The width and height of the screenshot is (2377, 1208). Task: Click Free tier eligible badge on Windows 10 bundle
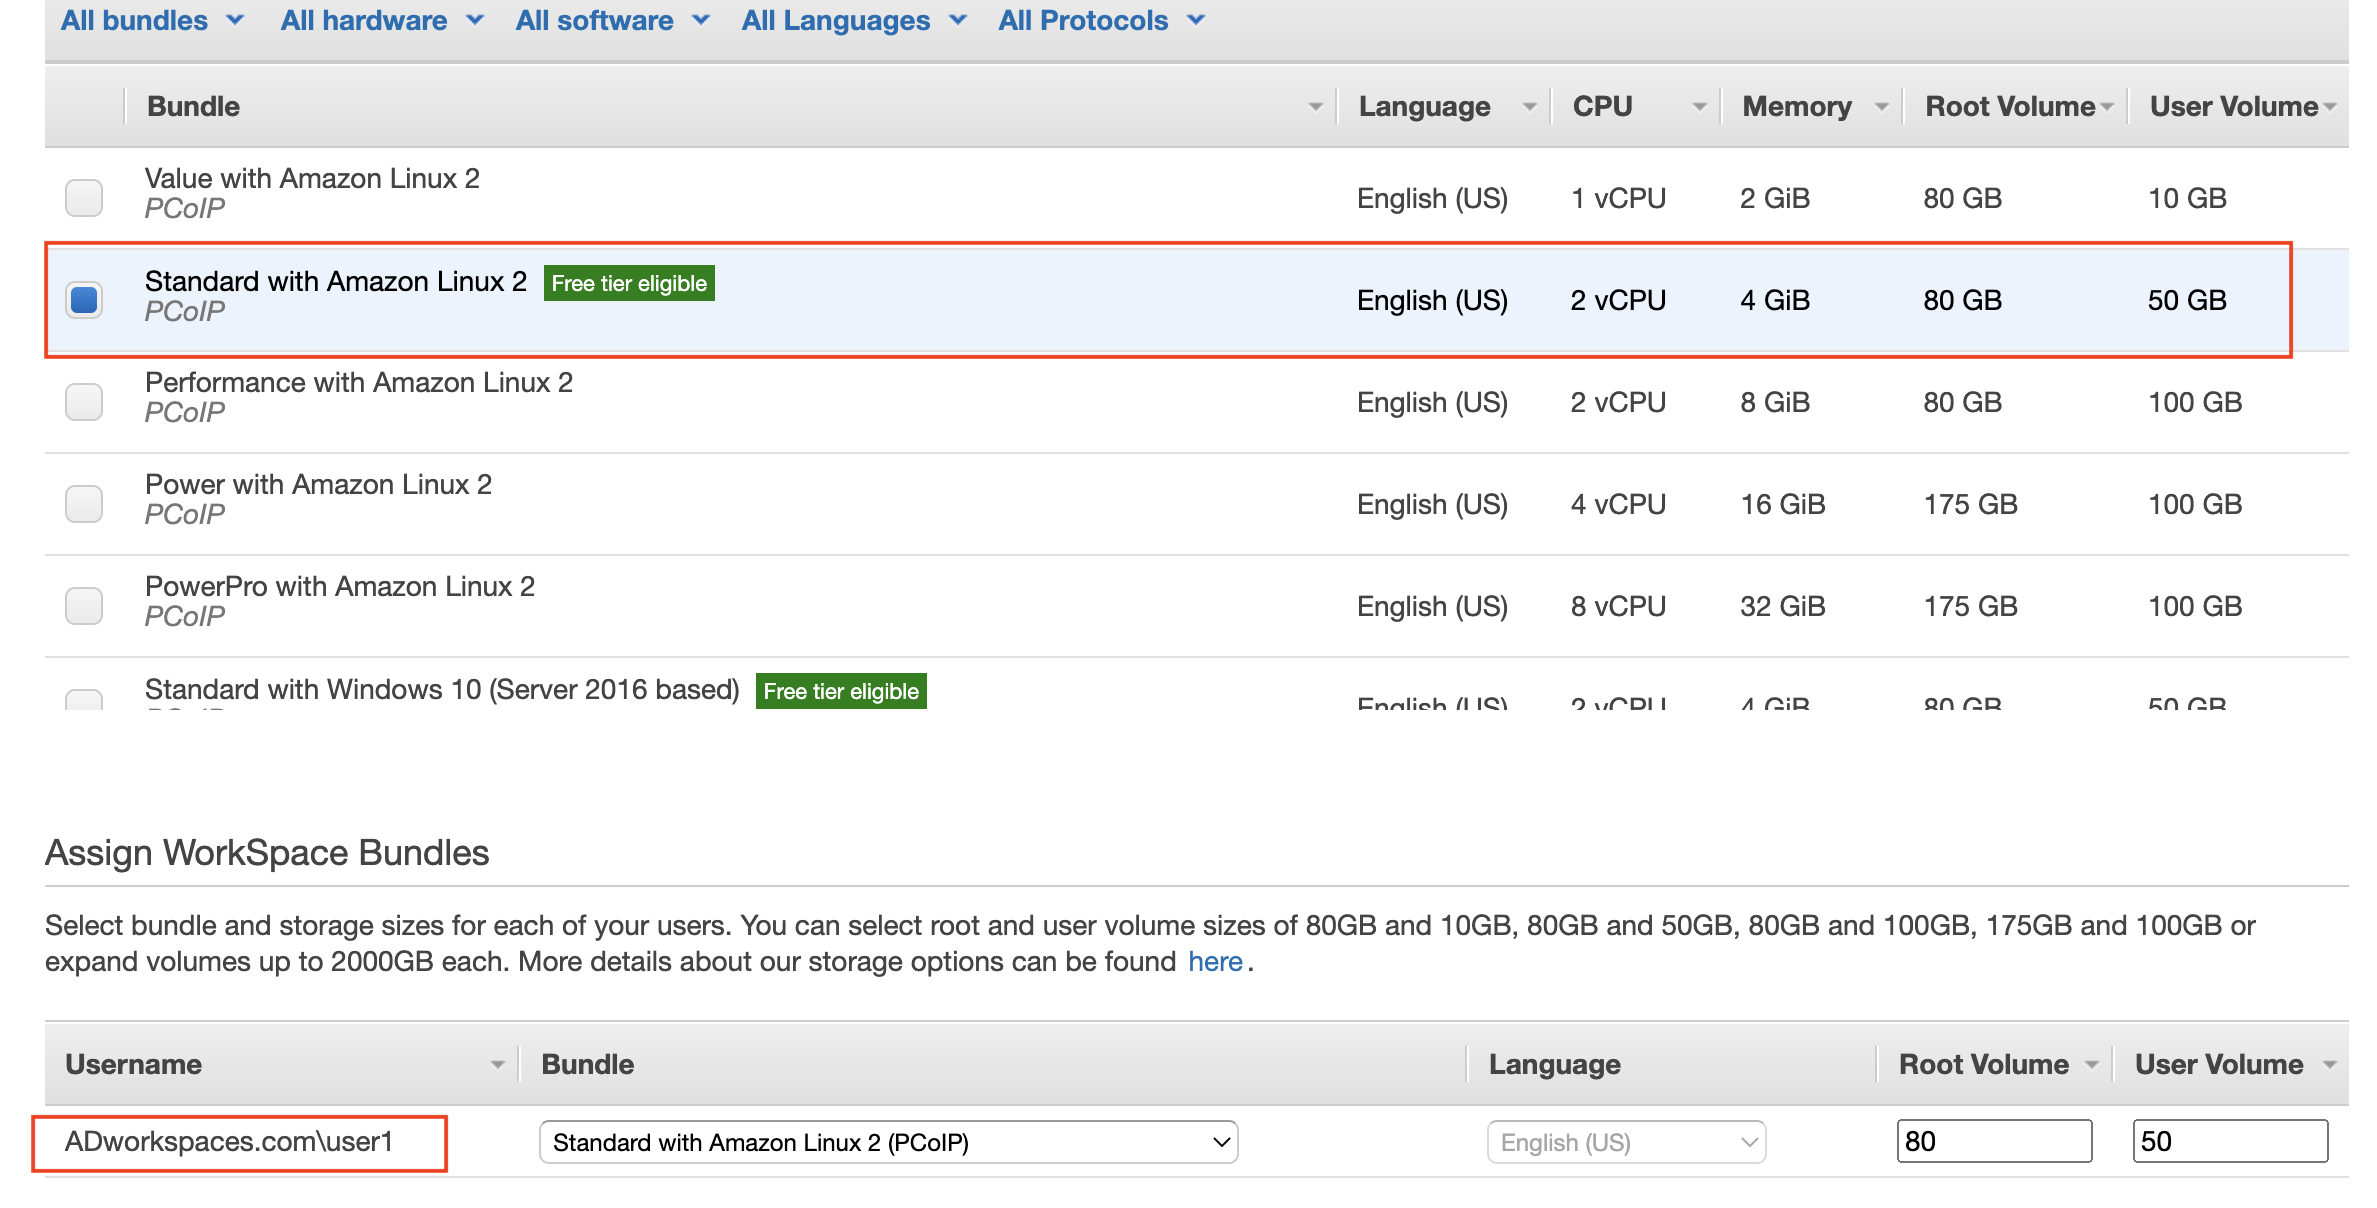[x=841, y=691]
